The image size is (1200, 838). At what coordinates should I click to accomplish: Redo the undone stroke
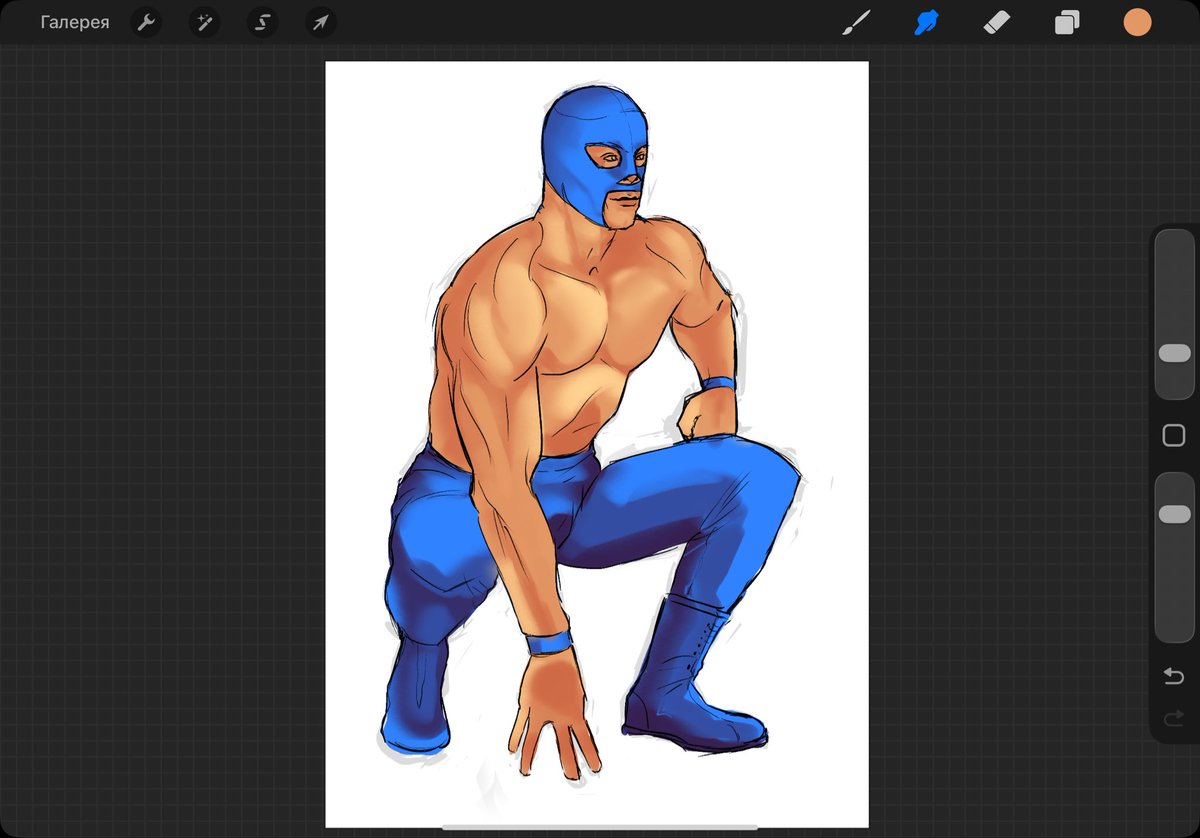[x=1174, y=718]
